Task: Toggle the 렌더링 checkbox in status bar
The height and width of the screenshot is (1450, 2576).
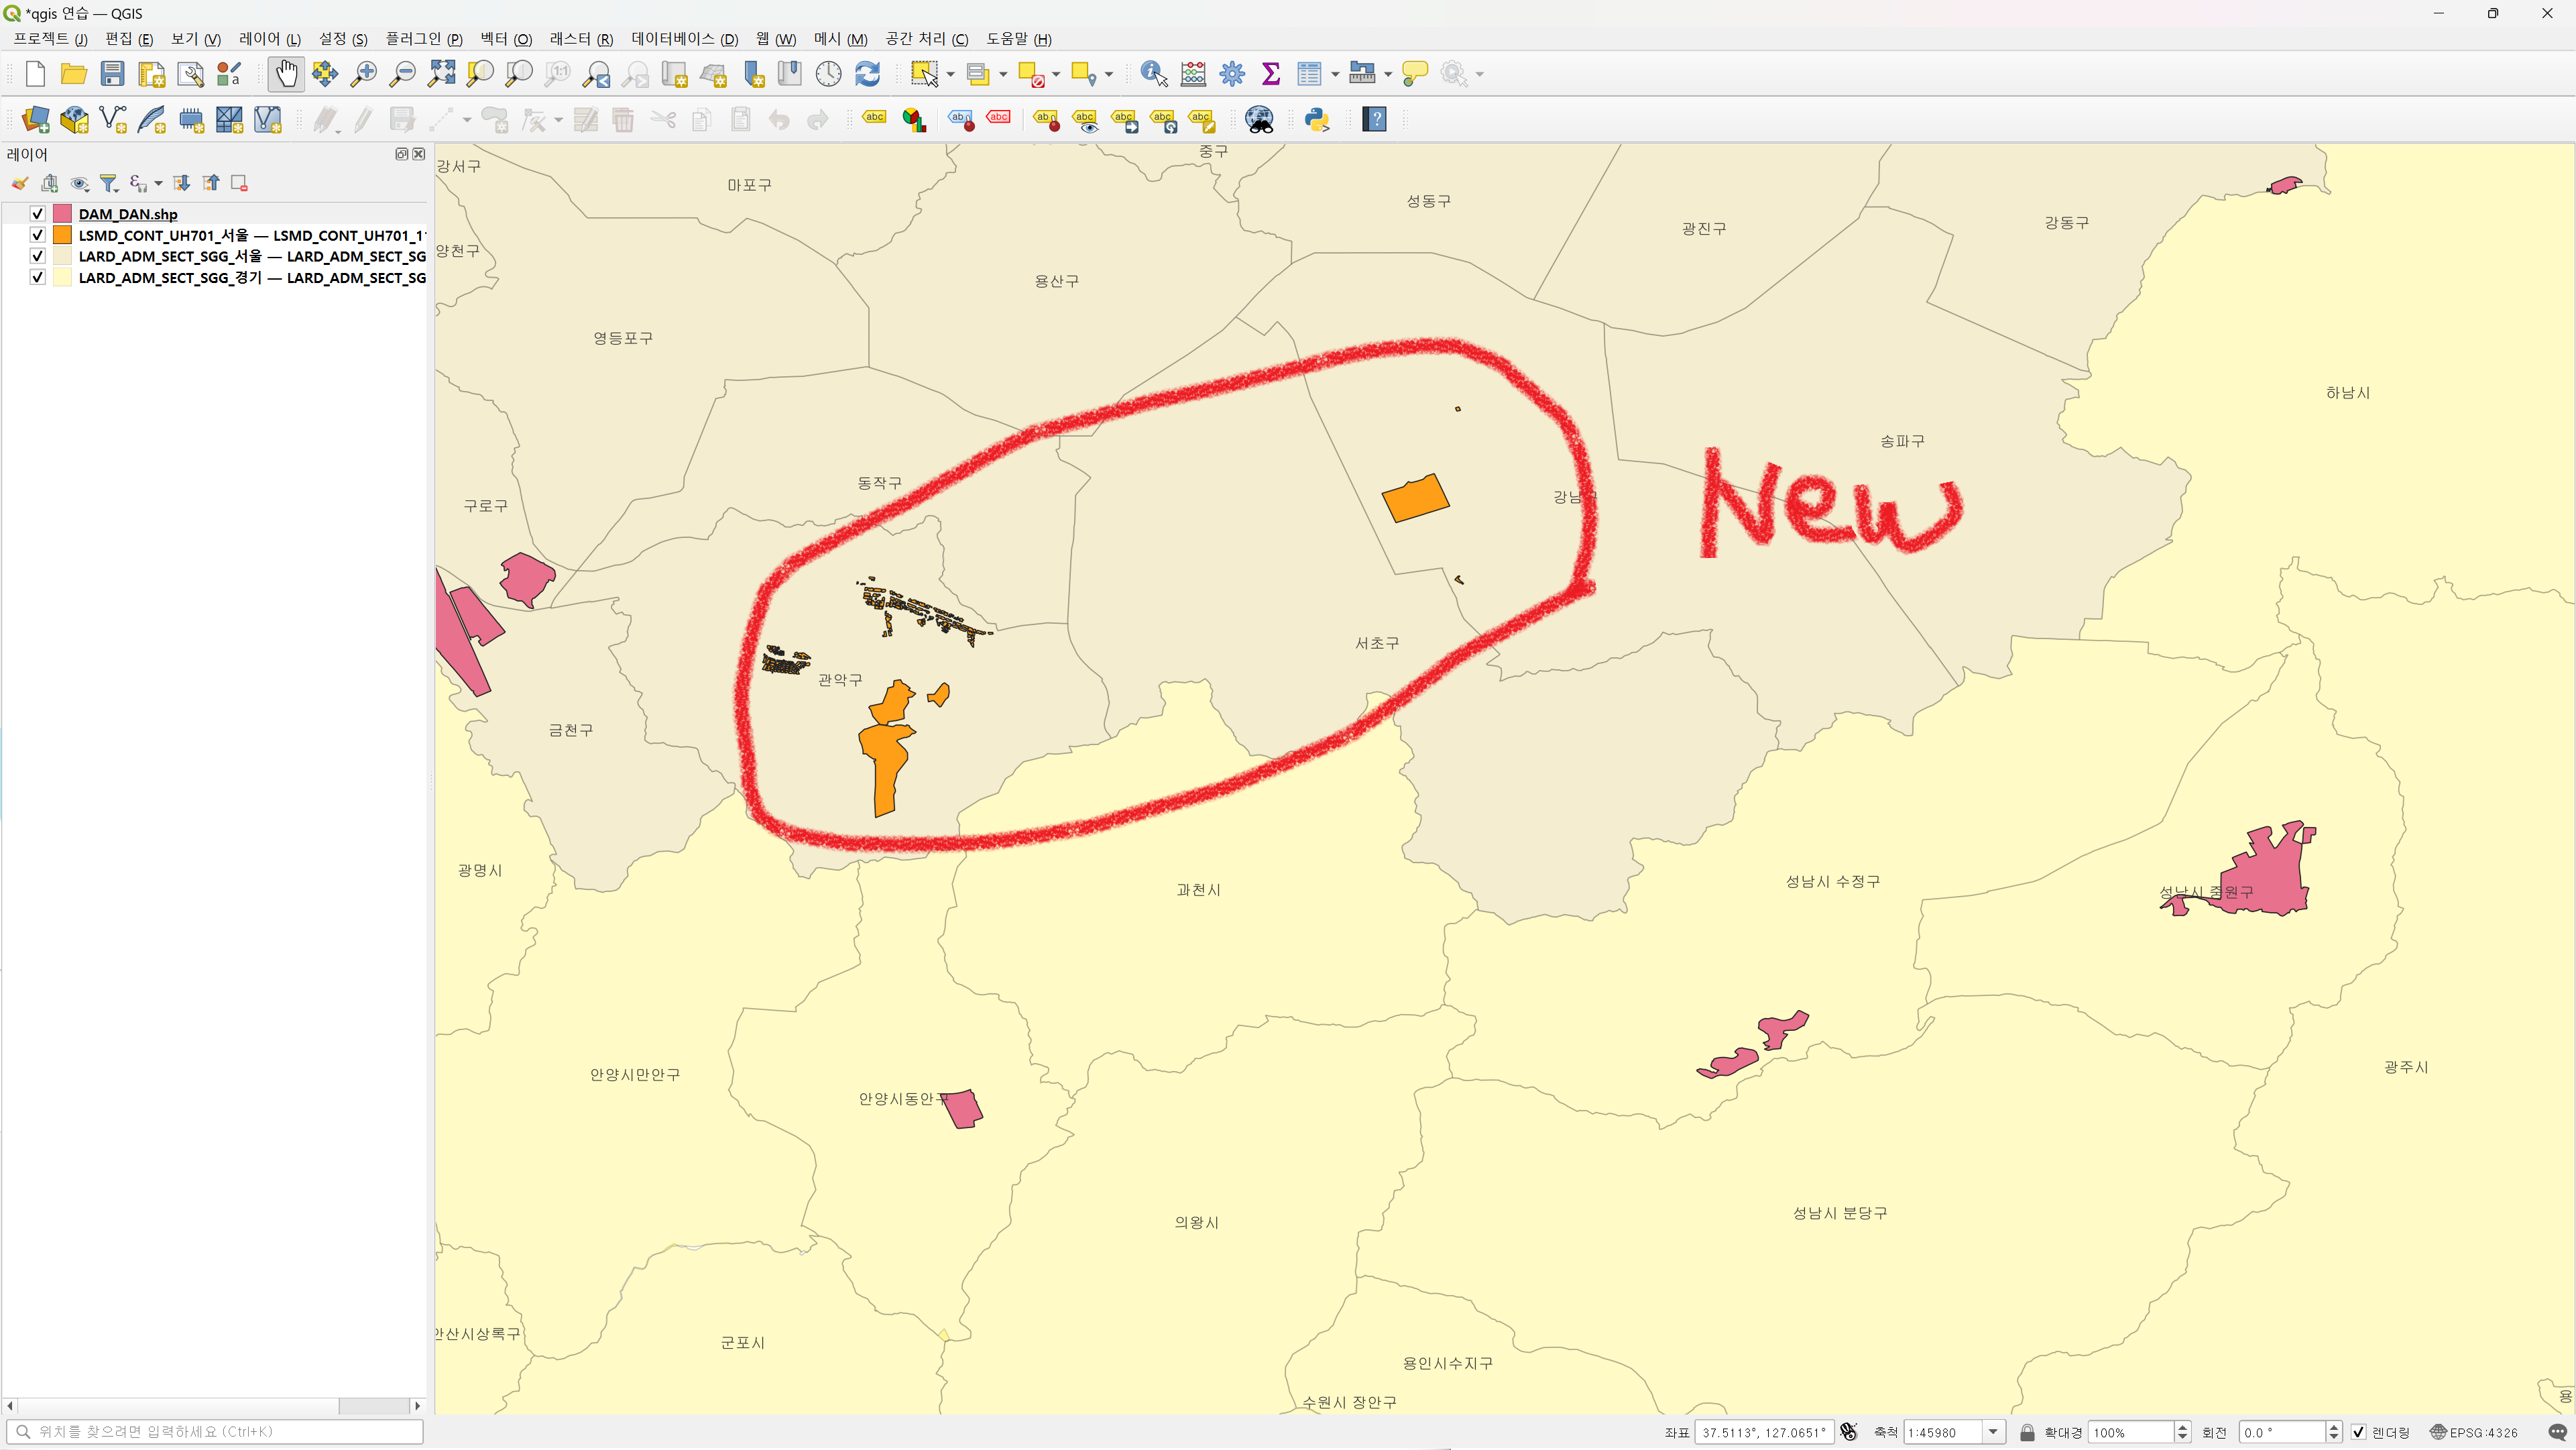Action: pos(2358,1432)
